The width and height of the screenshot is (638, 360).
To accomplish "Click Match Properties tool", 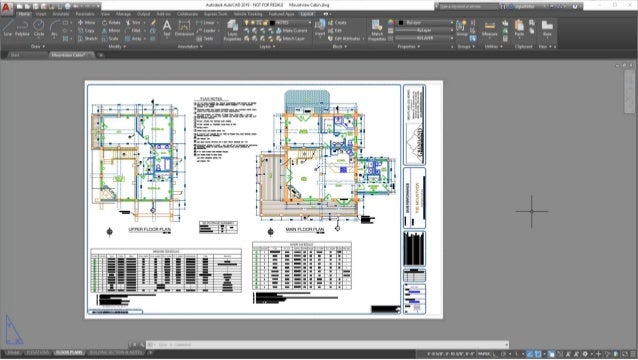I will pyautogui.click(x=377, y=31).
